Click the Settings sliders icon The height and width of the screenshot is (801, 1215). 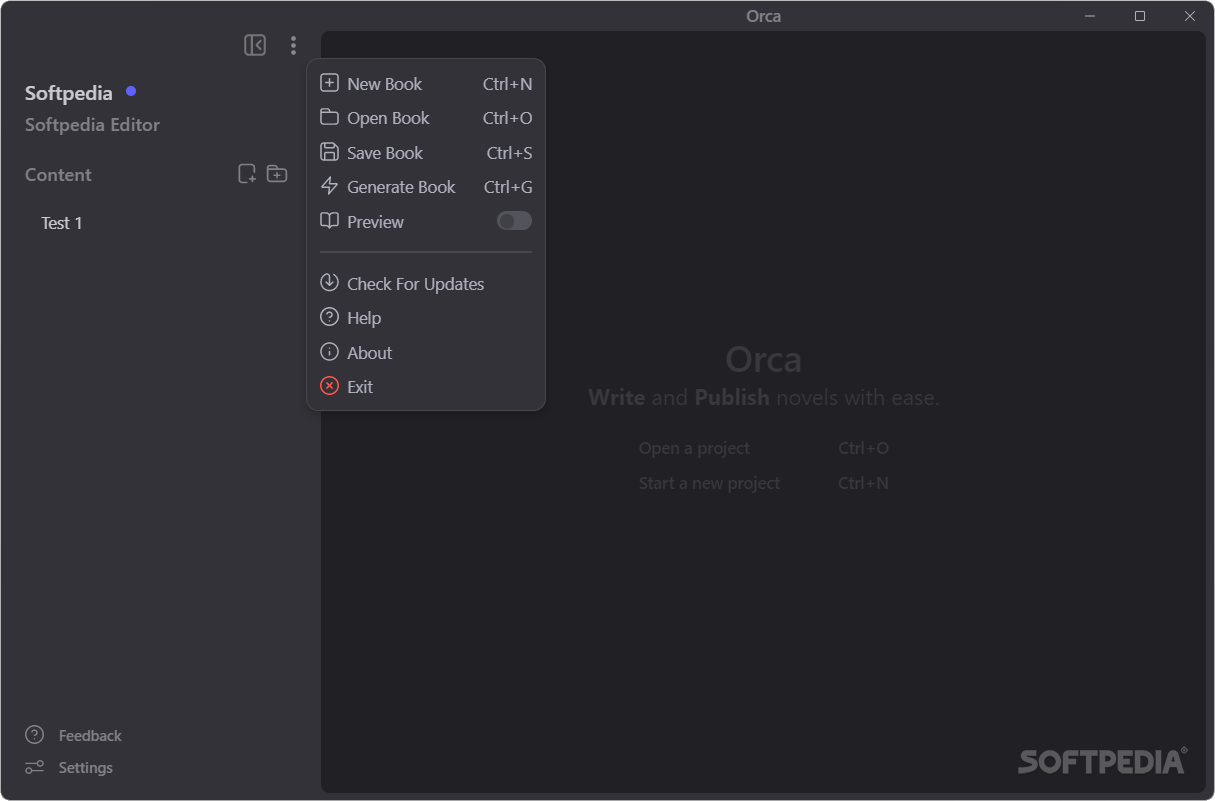[35, 767]
